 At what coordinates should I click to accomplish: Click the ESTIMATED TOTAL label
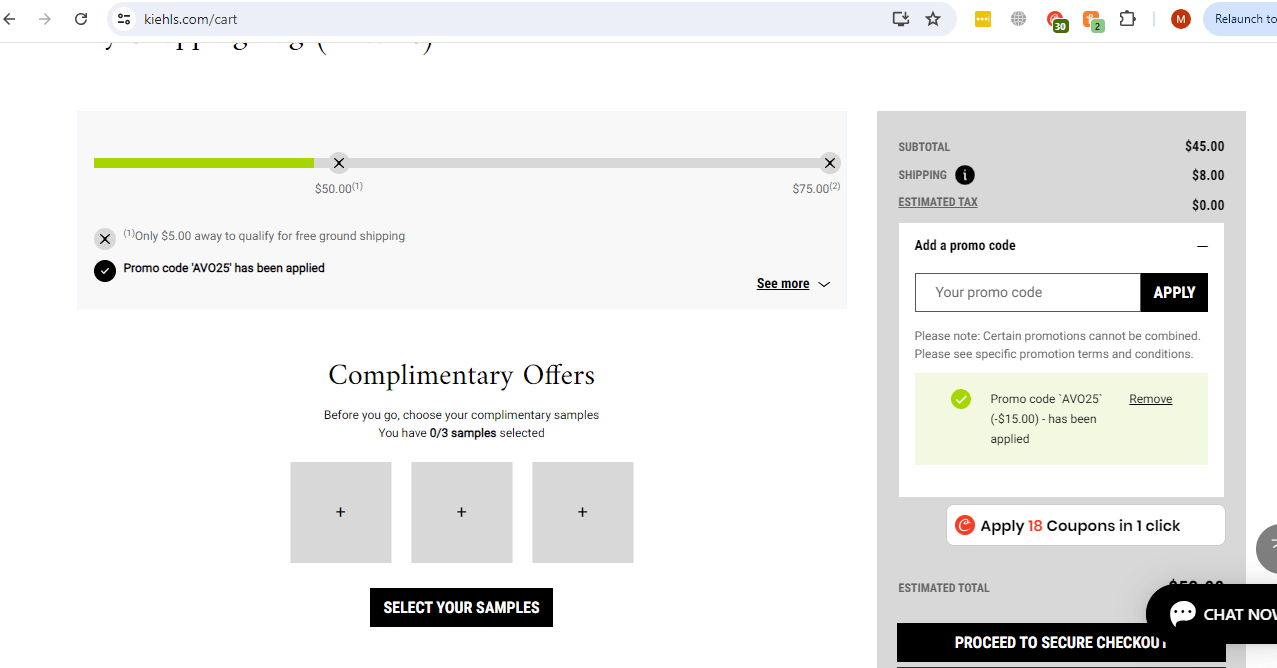944,588
